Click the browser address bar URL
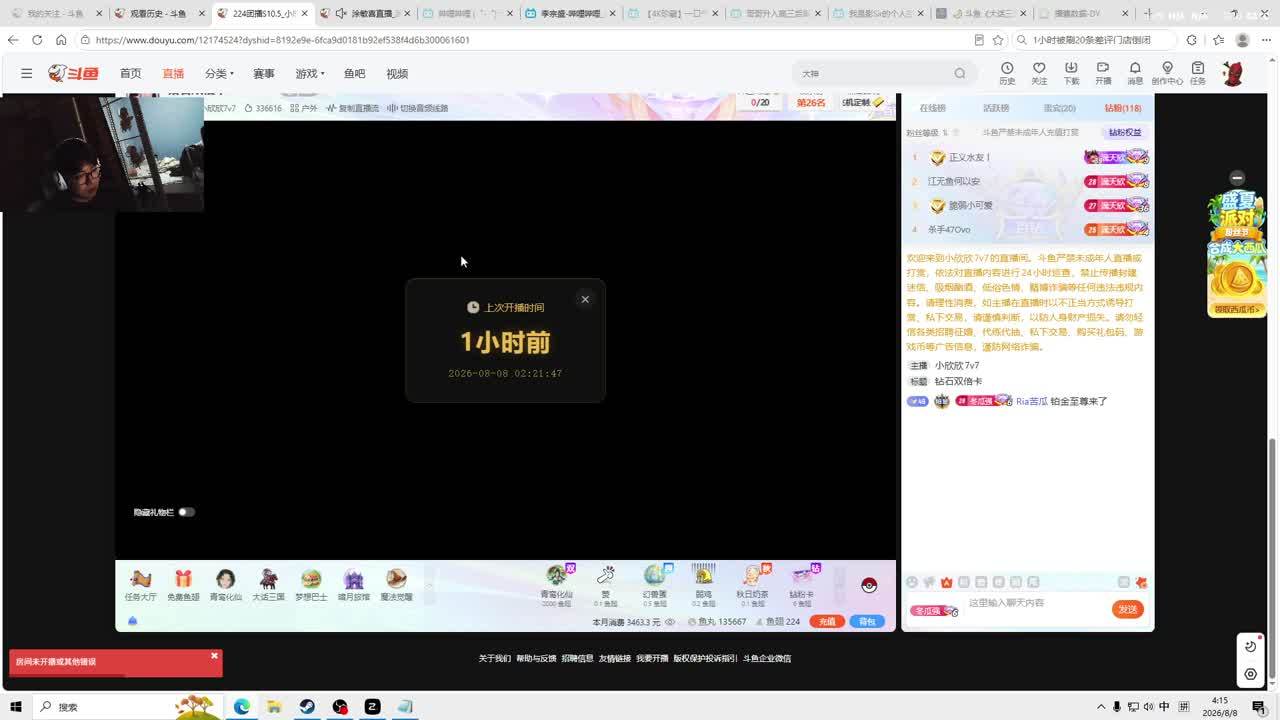 (x=283, y=40)
